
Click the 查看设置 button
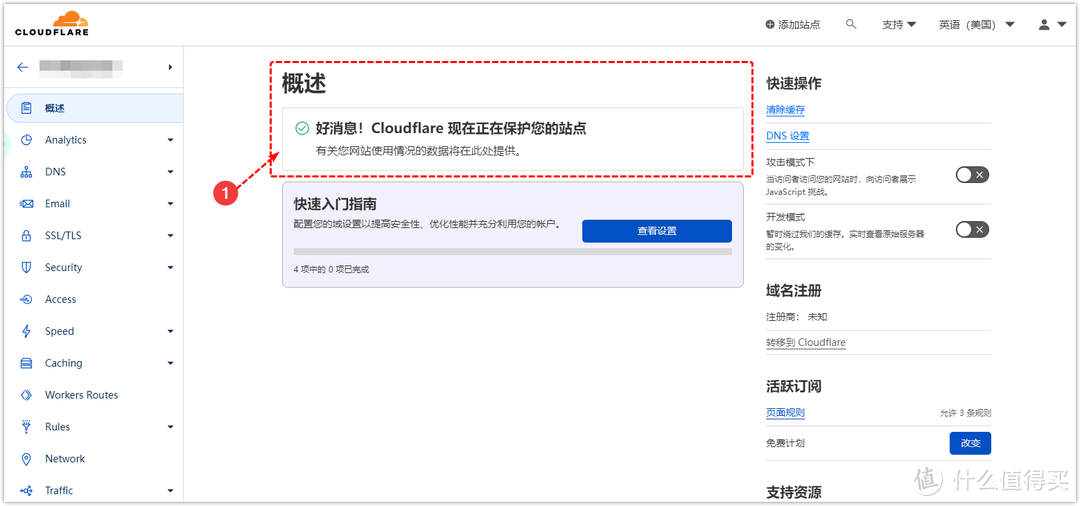(657, 231)
